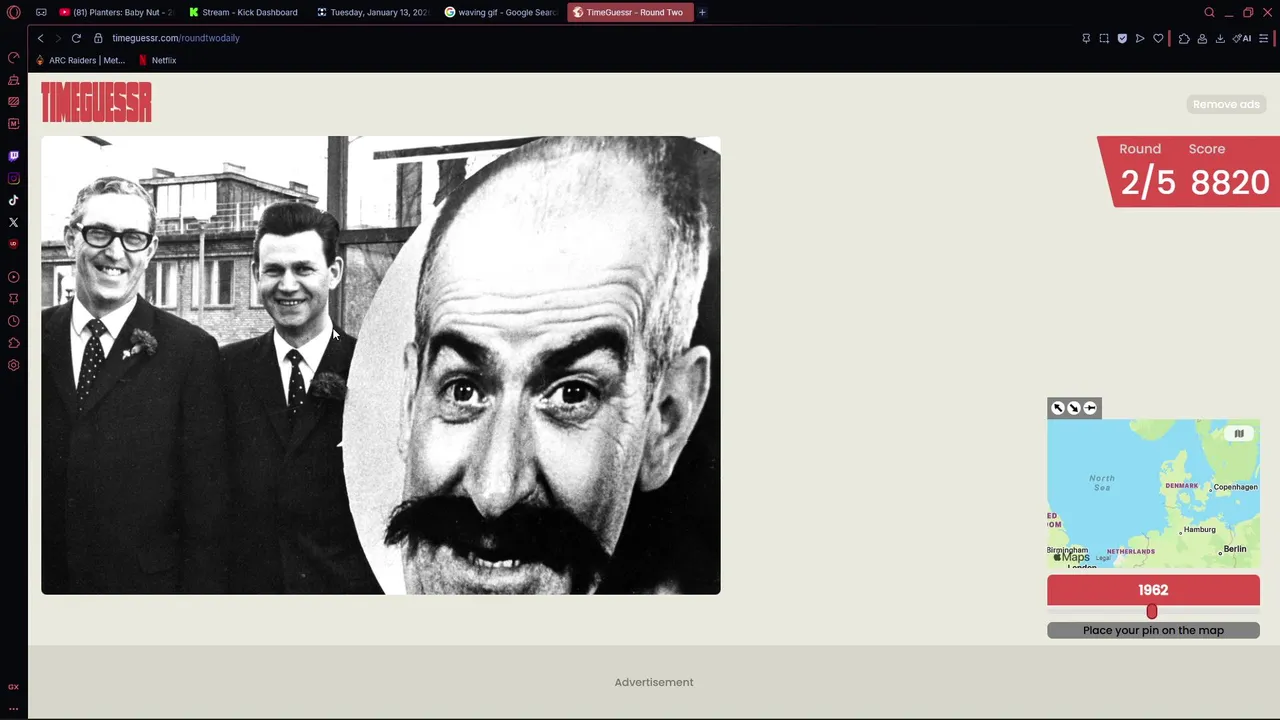
Task: Open GX Control speedometer in sidebar
Action: 13,57
